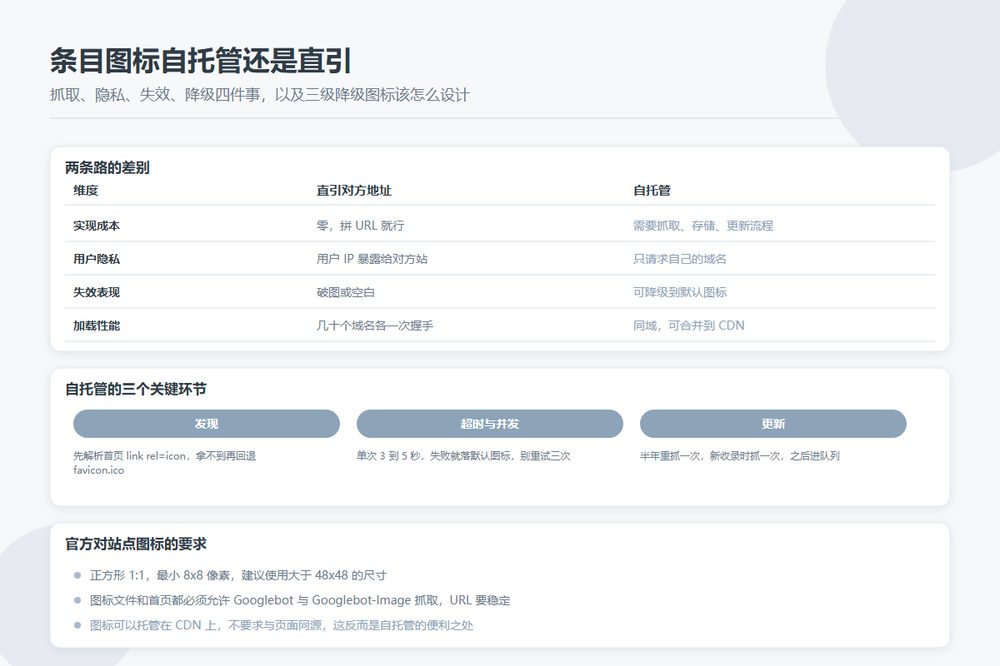Select the 加载性能 row label
The image size is (1000, 666).
pos(96,325)
